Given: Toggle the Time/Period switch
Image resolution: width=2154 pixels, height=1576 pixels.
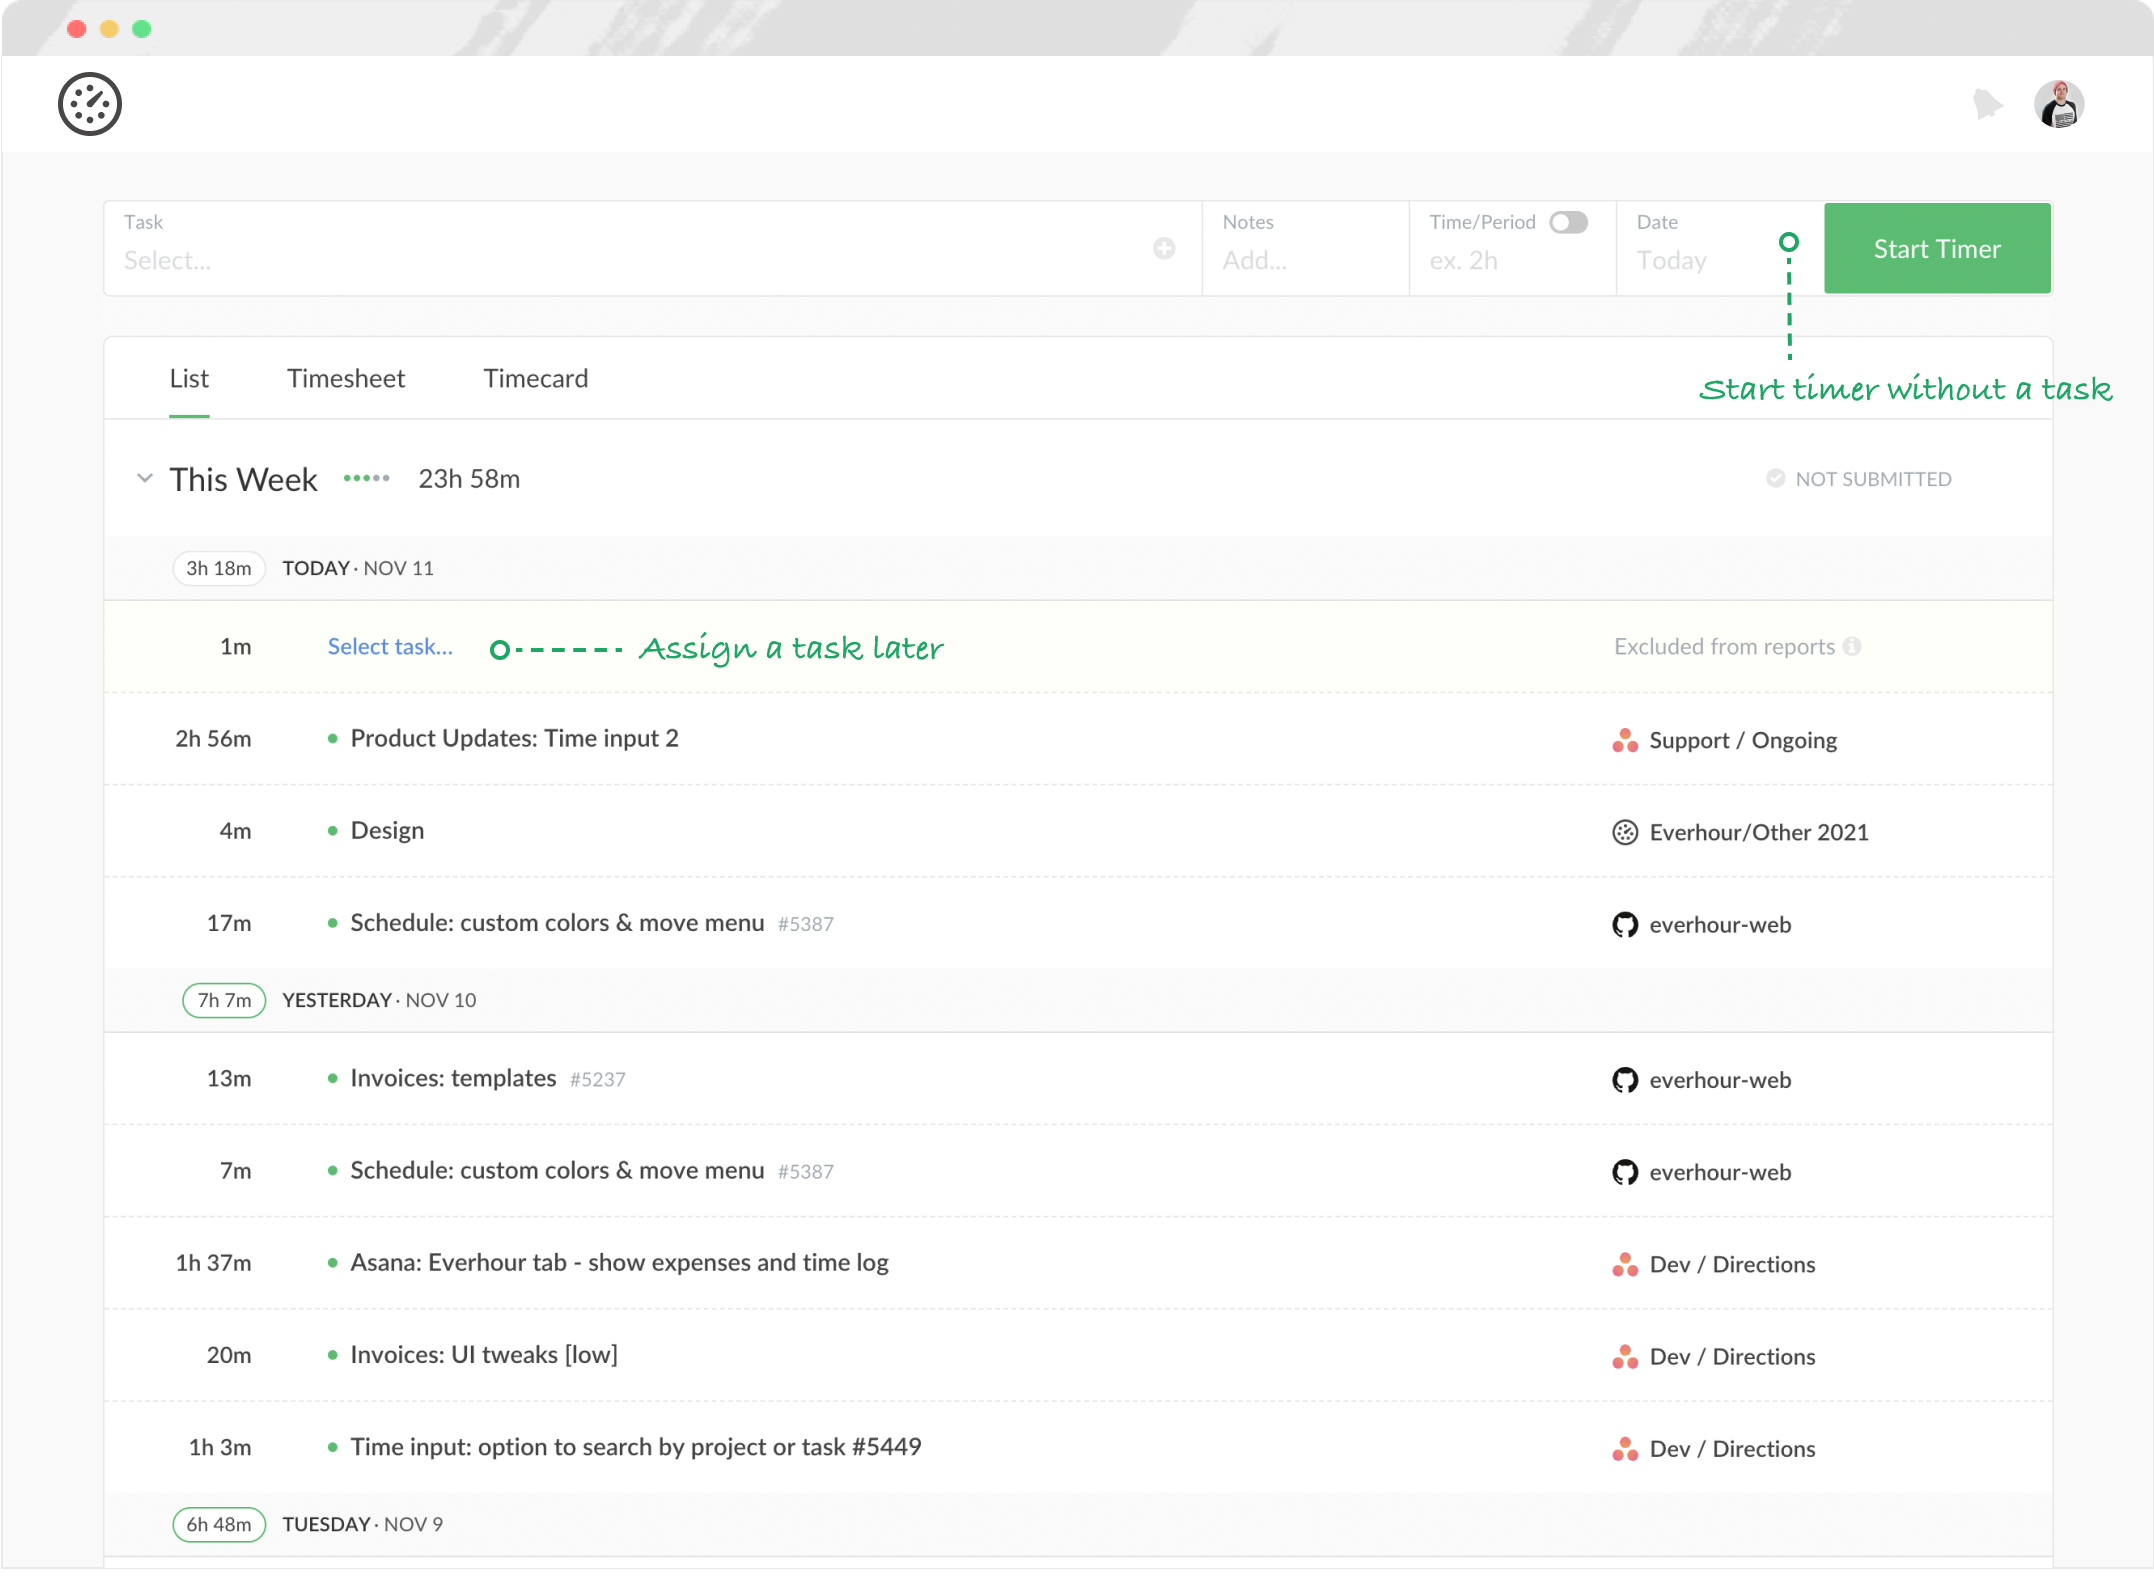Looking at the screenshot, I should pos(1569,222).
